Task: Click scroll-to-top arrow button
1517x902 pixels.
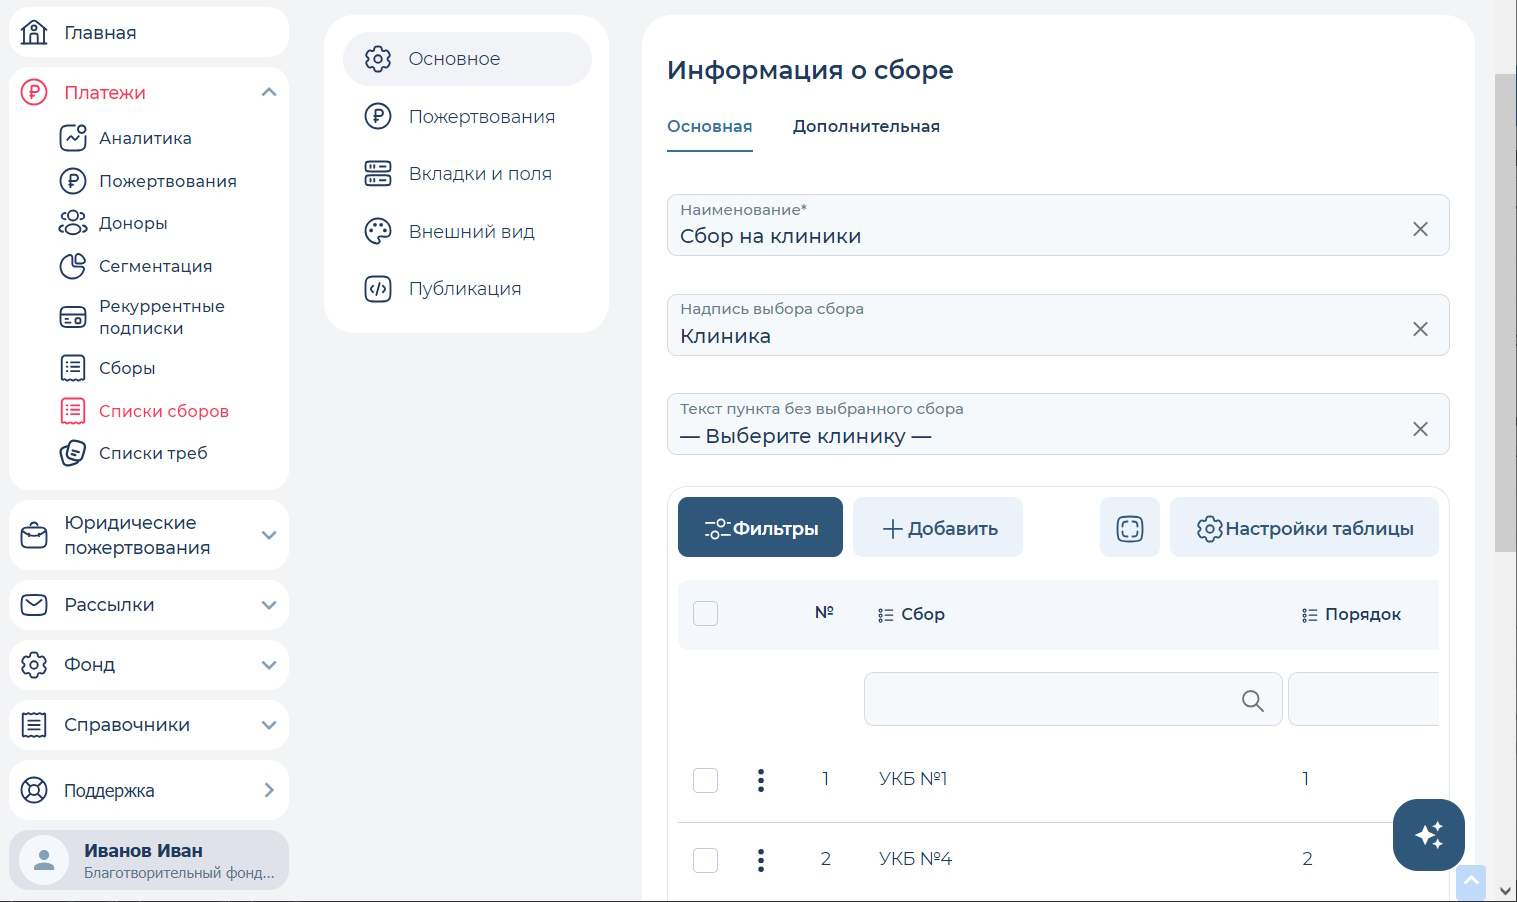Action: click(x=1471, y=881)
